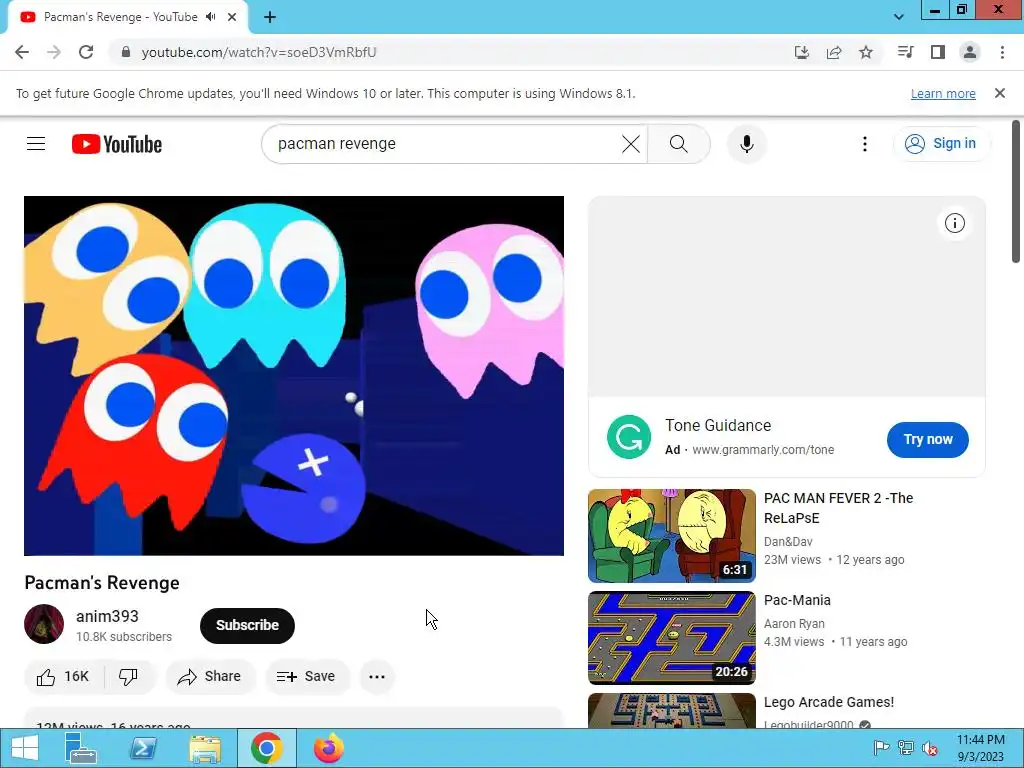
Task: Reload the page
Action: pyautogui.click(x=86, y=52)
